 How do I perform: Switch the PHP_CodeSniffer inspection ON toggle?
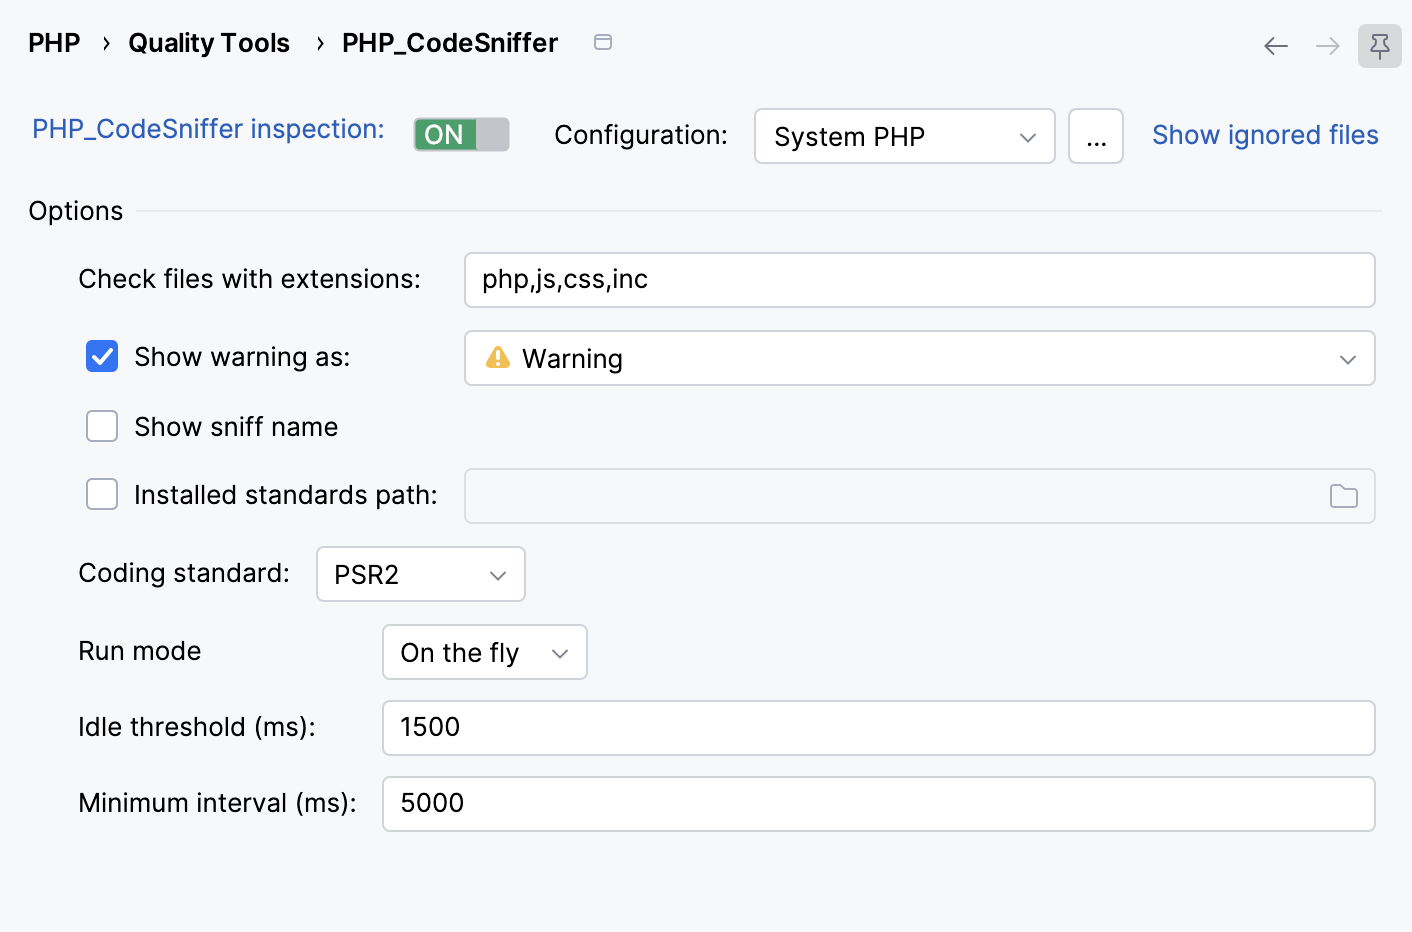pos(462,134)
